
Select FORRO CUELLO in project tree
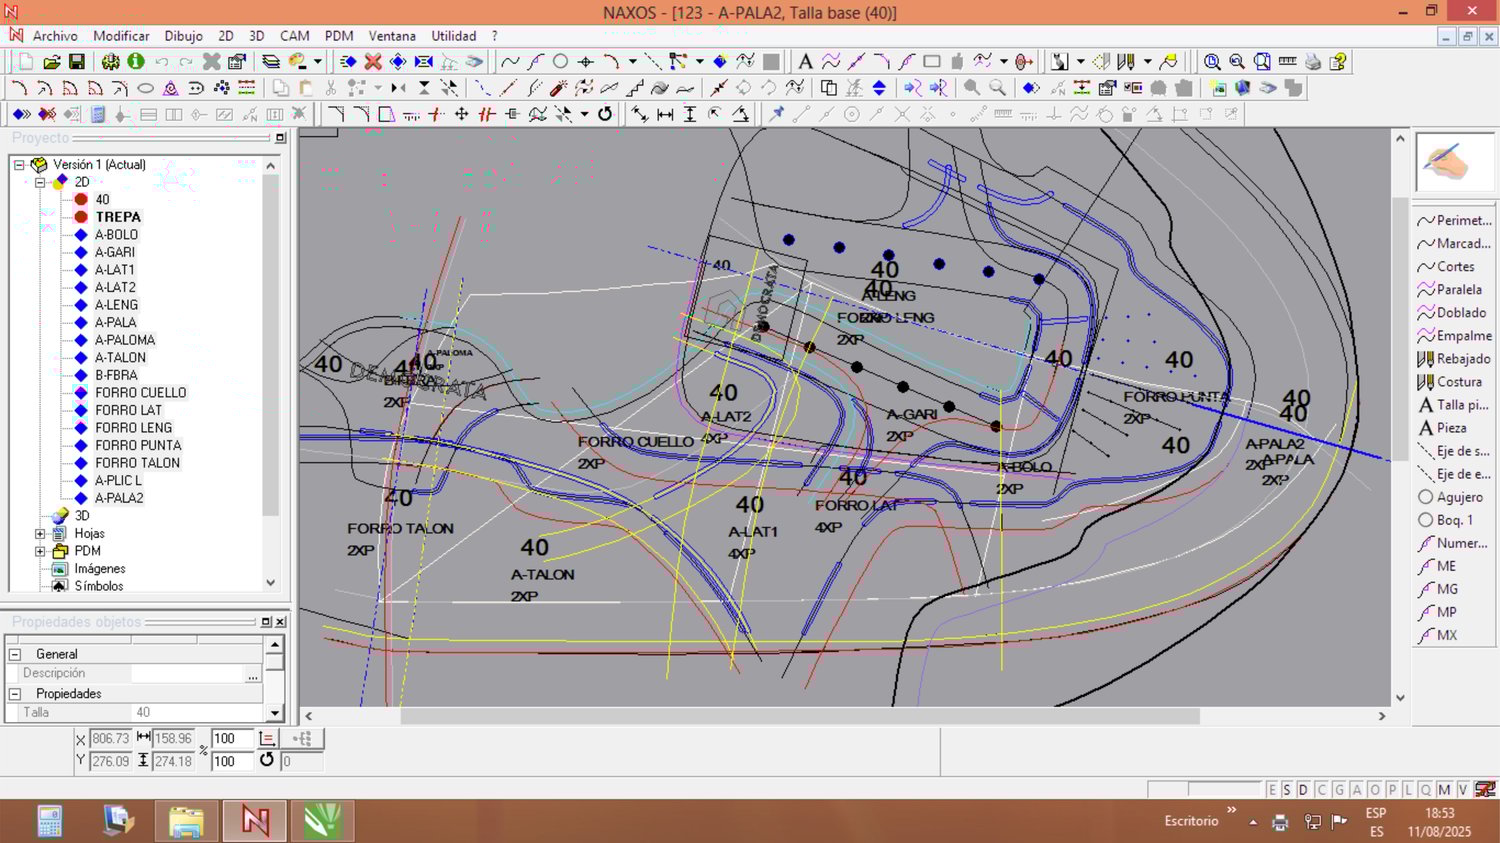(x=140, y=393)
